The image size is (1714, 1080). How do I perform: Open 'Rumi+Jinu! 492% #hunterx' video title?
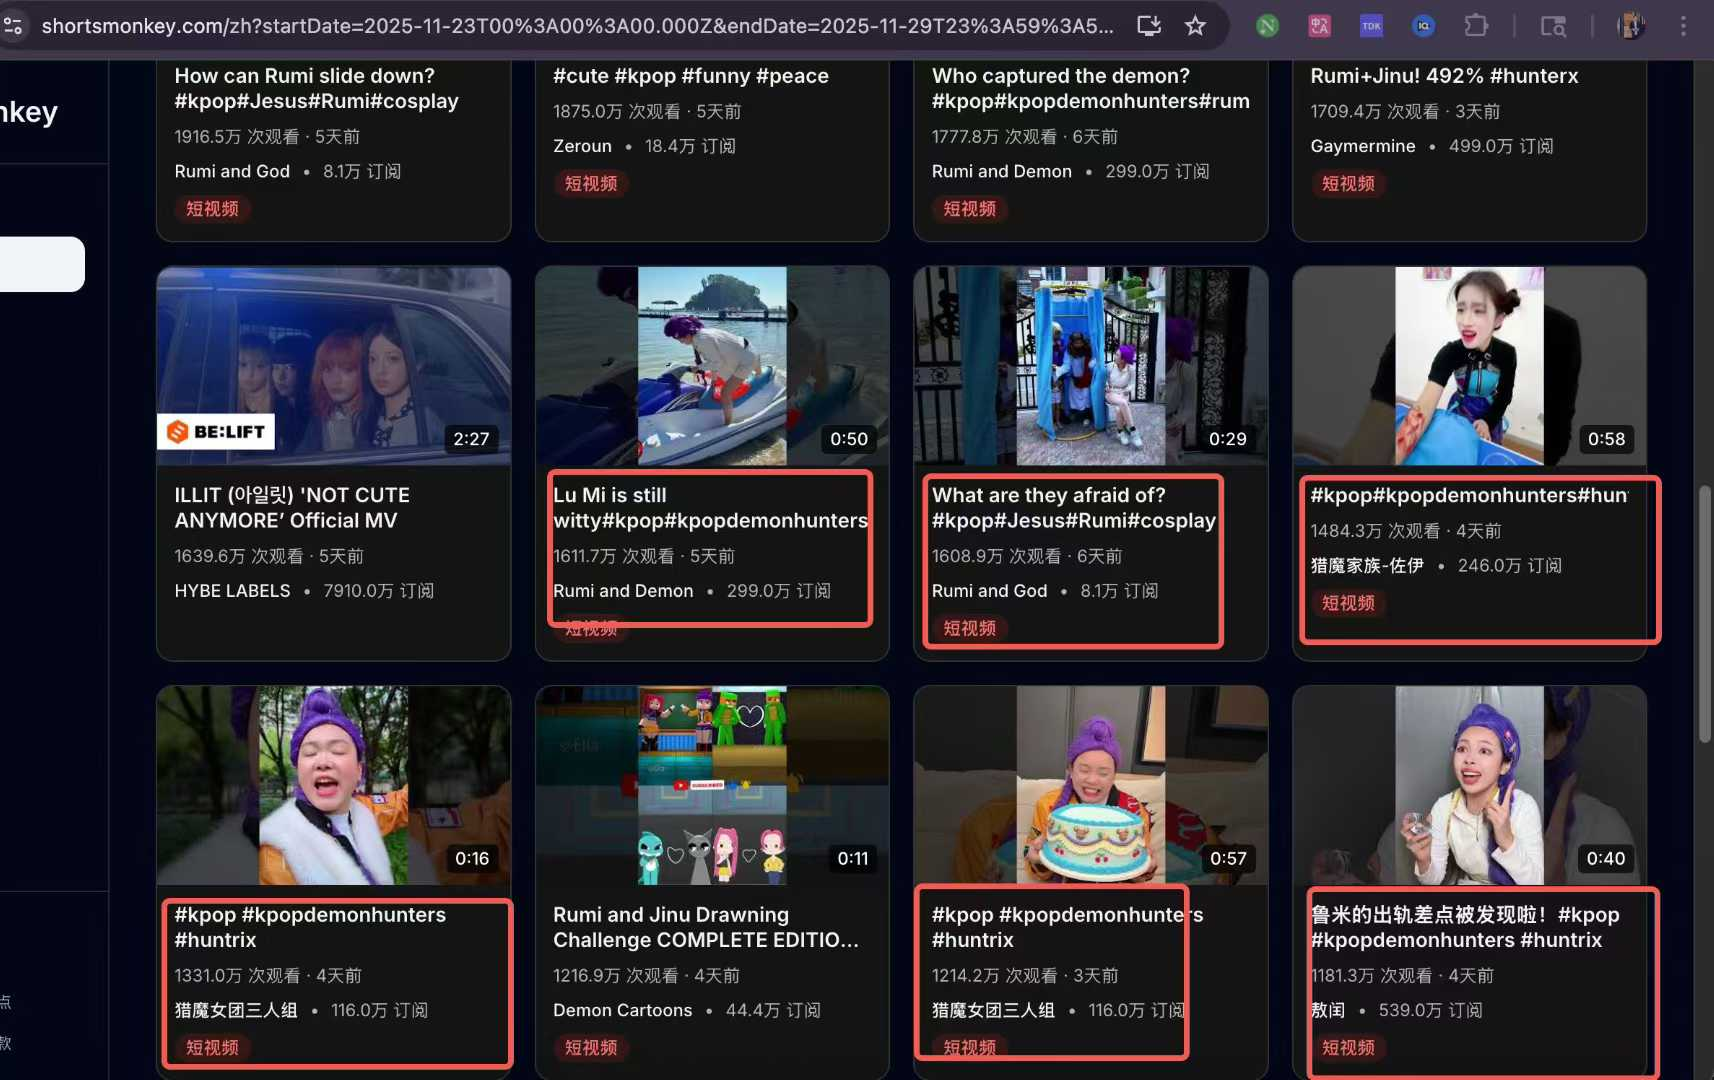(1444, 76)
